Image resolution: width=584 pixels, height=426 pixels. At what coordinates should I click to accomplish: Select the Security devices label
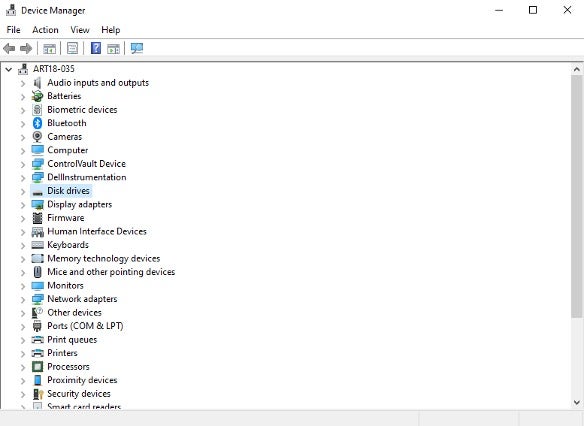[79, 394]
